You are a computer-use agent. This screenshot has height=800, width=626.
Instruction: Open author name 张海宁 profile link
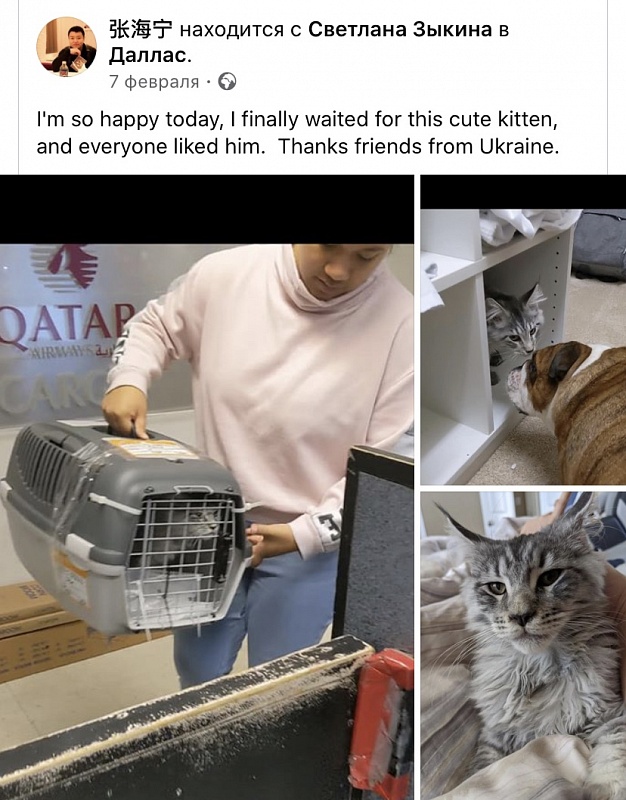(x=142, y=30)
